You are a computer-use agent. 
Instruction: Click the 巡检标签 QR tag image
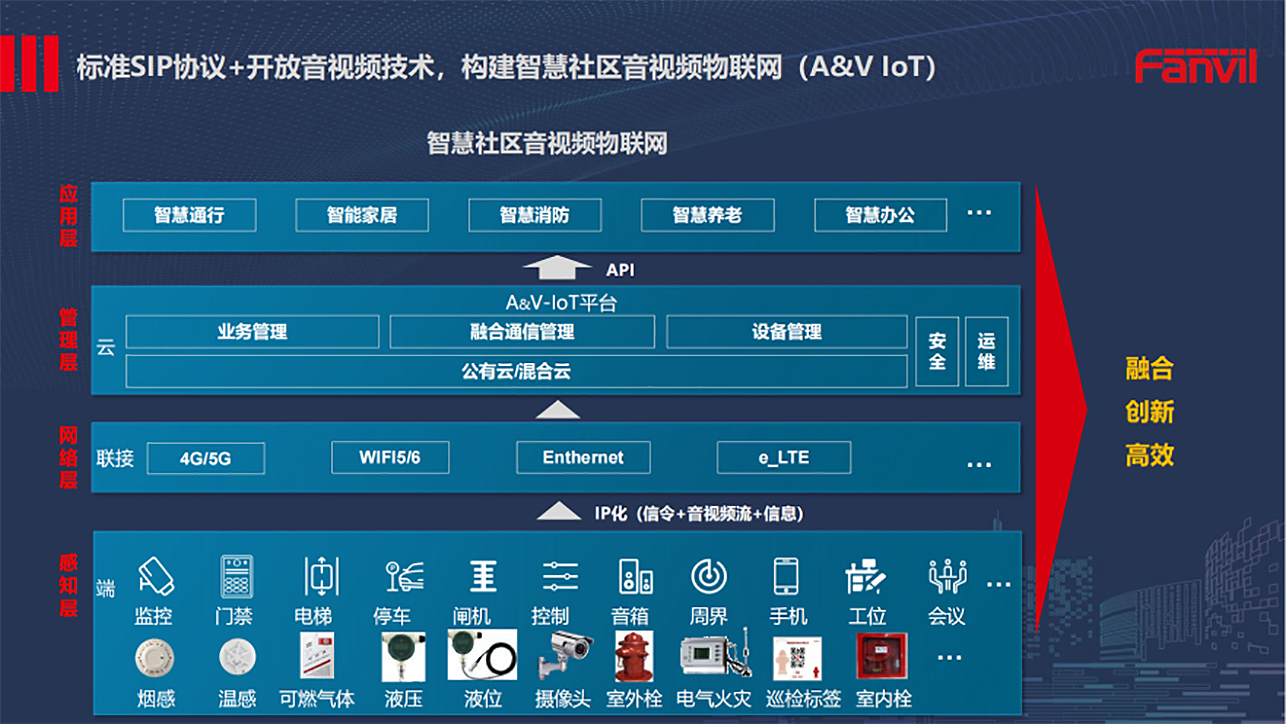[797, 657]
